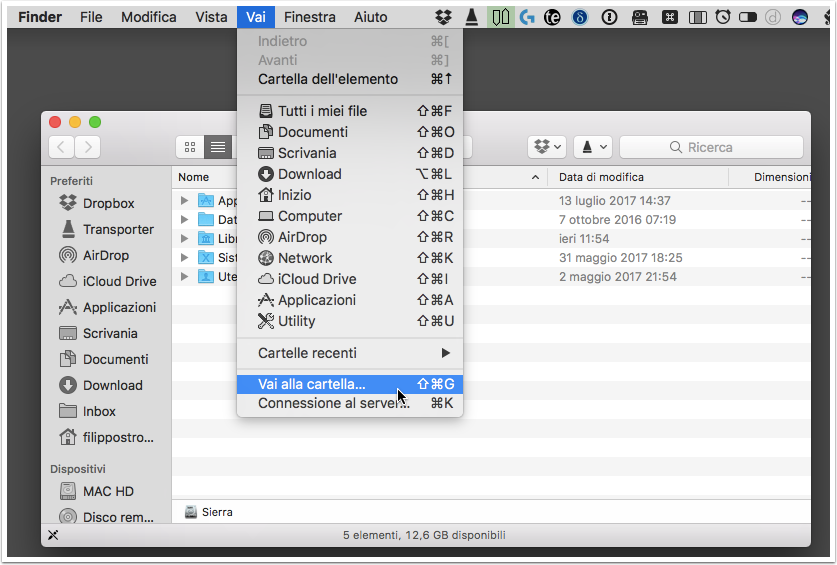The width and height of the screenshot is (837, 565).
Task: Expand the Libr folder row
Action: (184, 239)
